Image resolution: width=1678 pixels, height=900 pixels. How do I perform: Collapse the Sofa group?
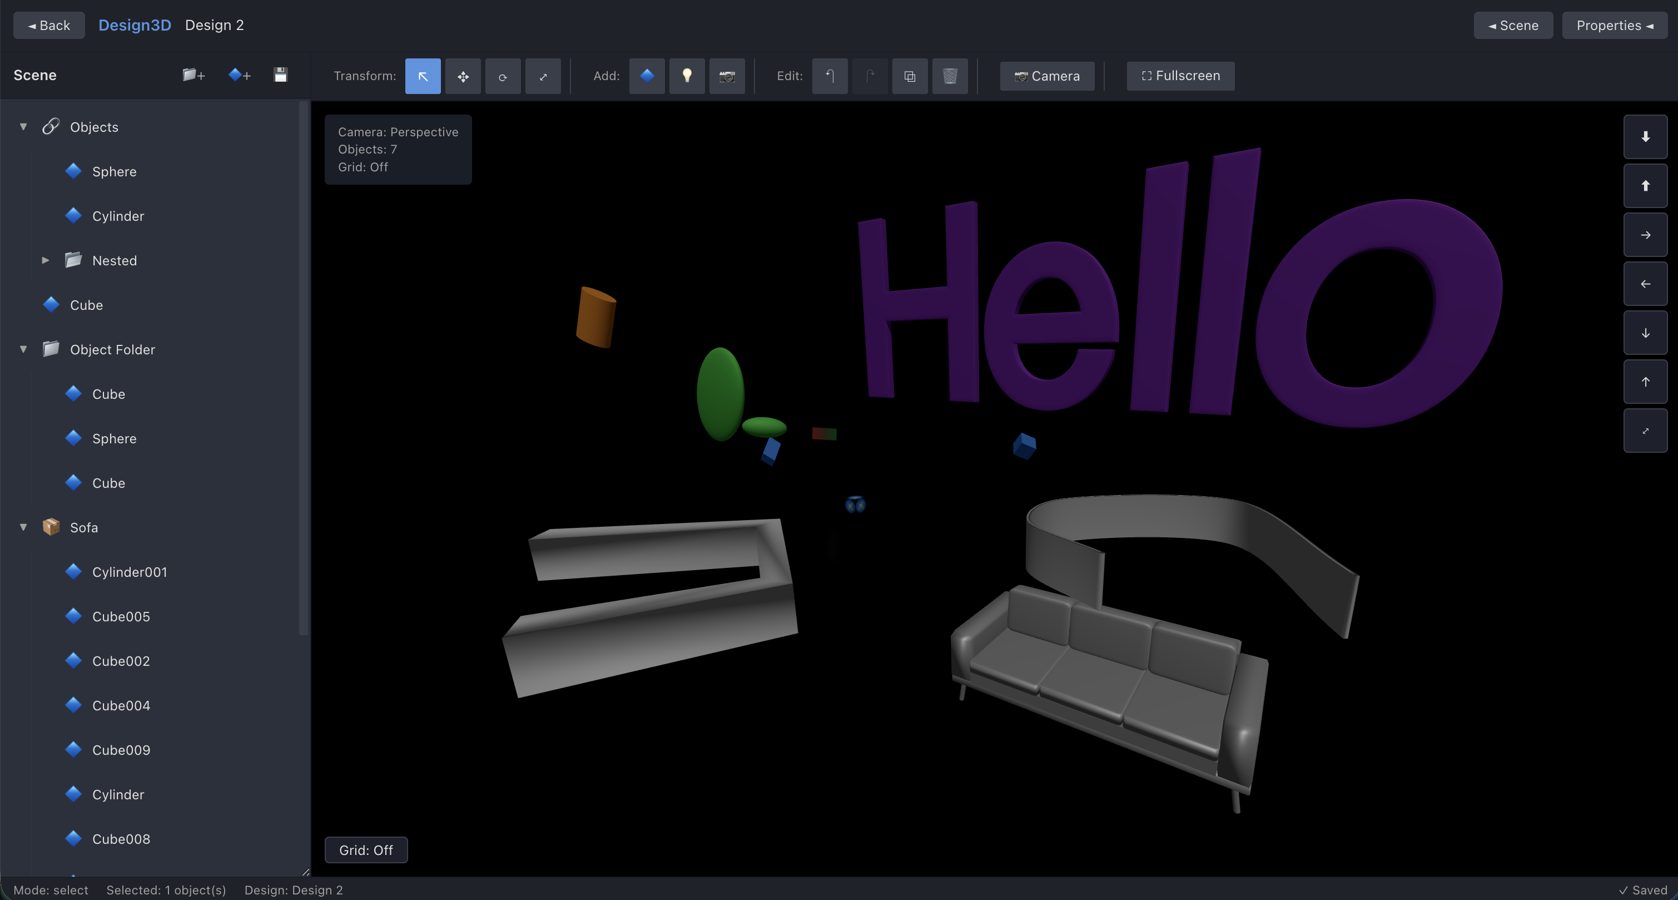pos(22,527)
